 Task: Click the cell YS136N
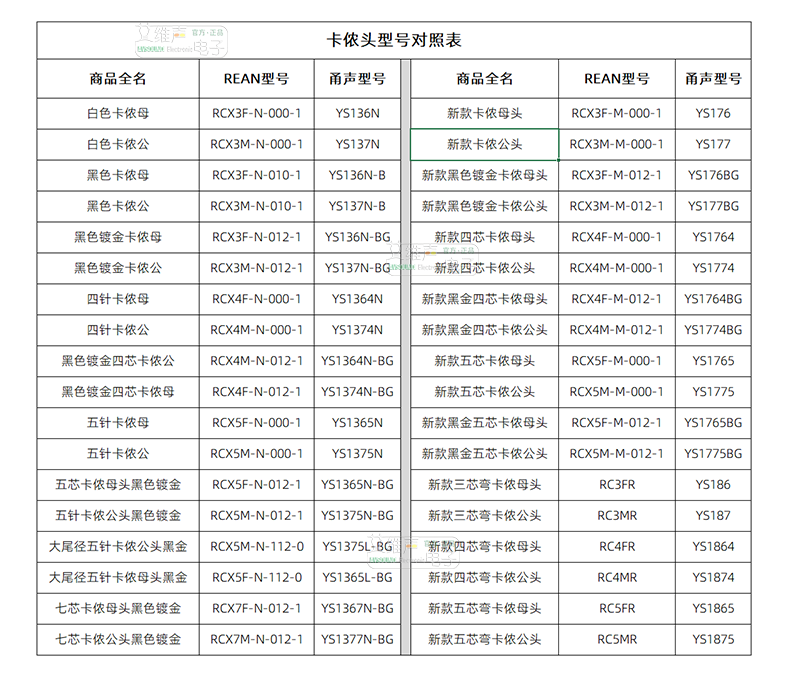pyautogui.click(x=357, y=114)
